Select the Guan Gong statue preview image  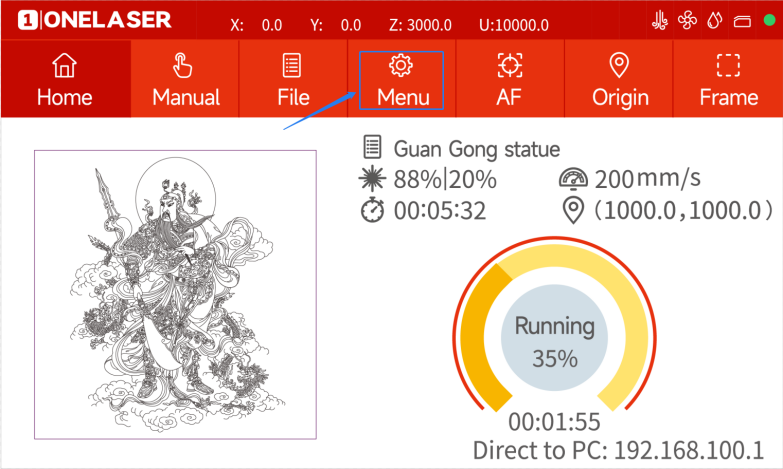[x=175, y=295]
